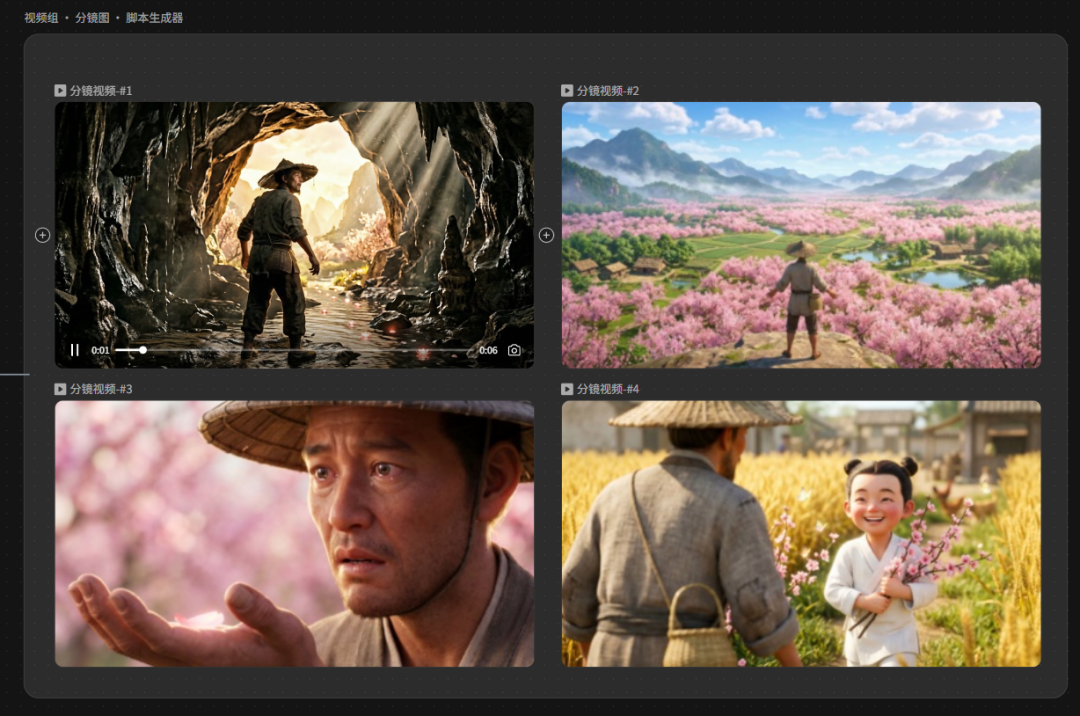The width and height of the screenshot is (1080, 716).
Task: Click the plus icon left of video #1
Action: (x=42, y=235)
